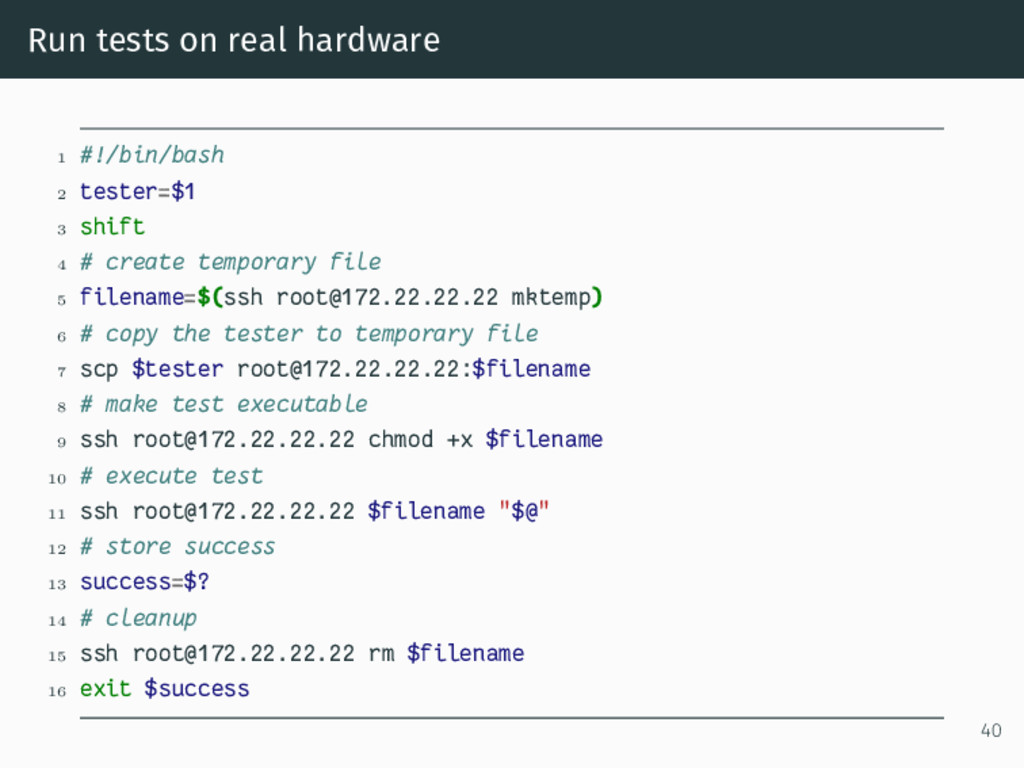Click the slide title 'Run tests on real hardware'
The height and width of the screenshot is (768, 1024).
[234, 40]
